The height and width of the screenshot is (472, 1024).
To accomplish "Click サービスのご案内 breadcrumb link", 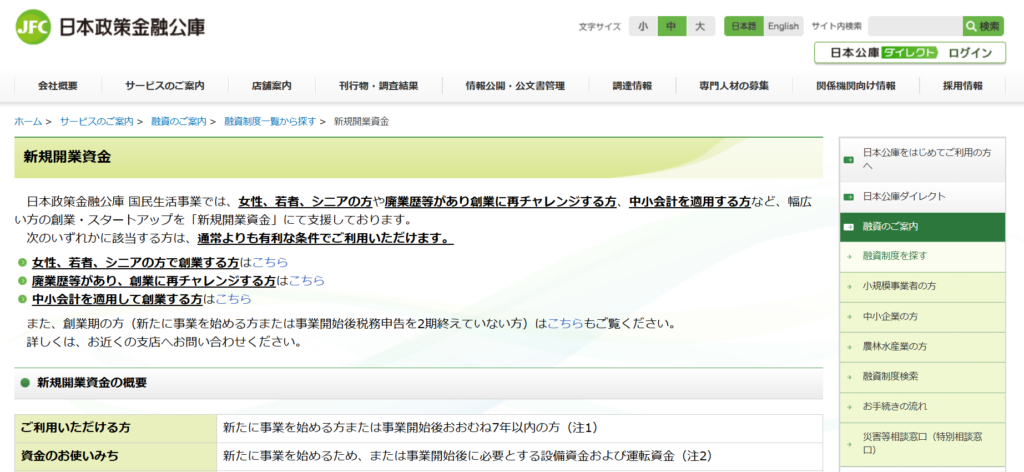I will (97, 121).
